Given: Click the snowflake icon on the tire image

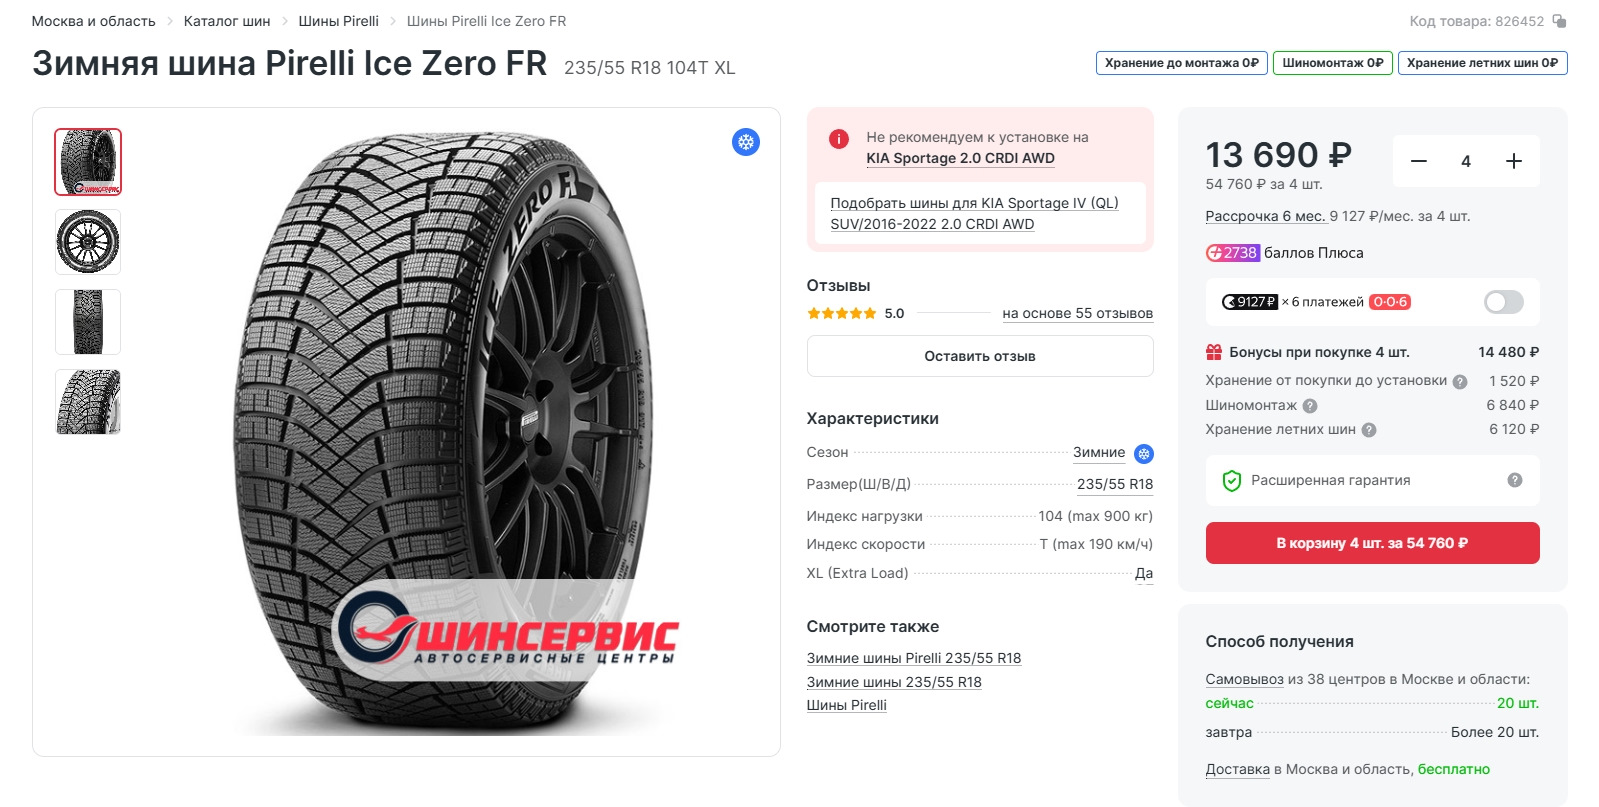Looking at the screenshot, I should click(746, 142).
